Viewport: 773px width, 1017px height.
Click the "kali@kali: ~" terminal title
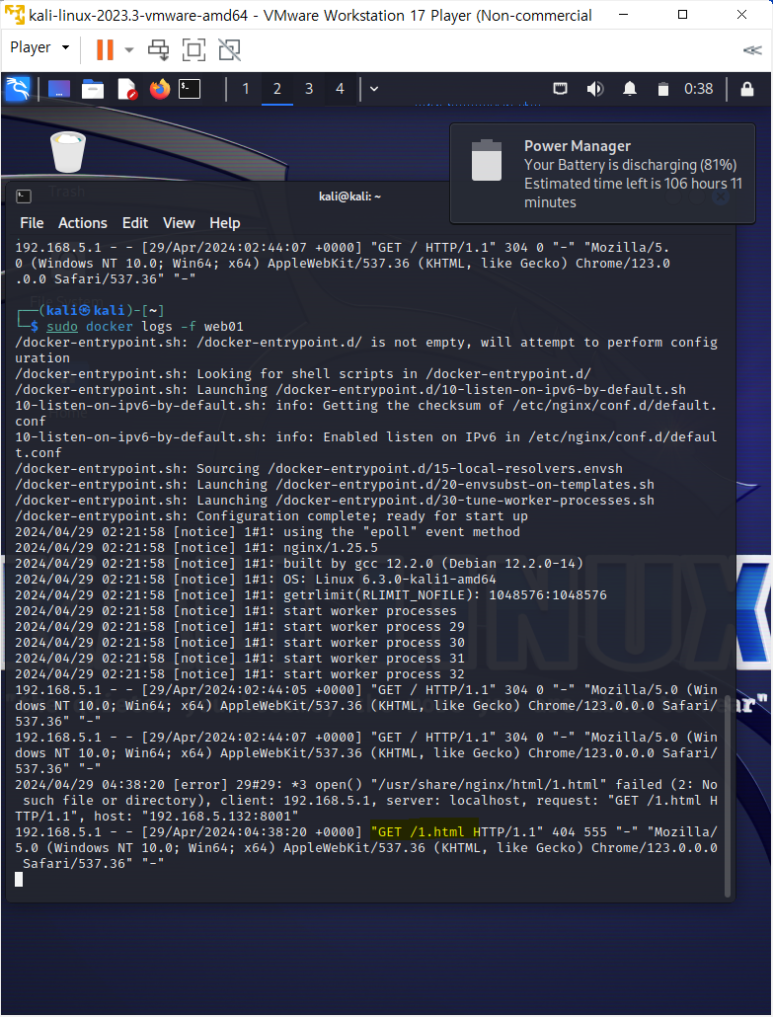pyautogui.click(x=350, y=197)
